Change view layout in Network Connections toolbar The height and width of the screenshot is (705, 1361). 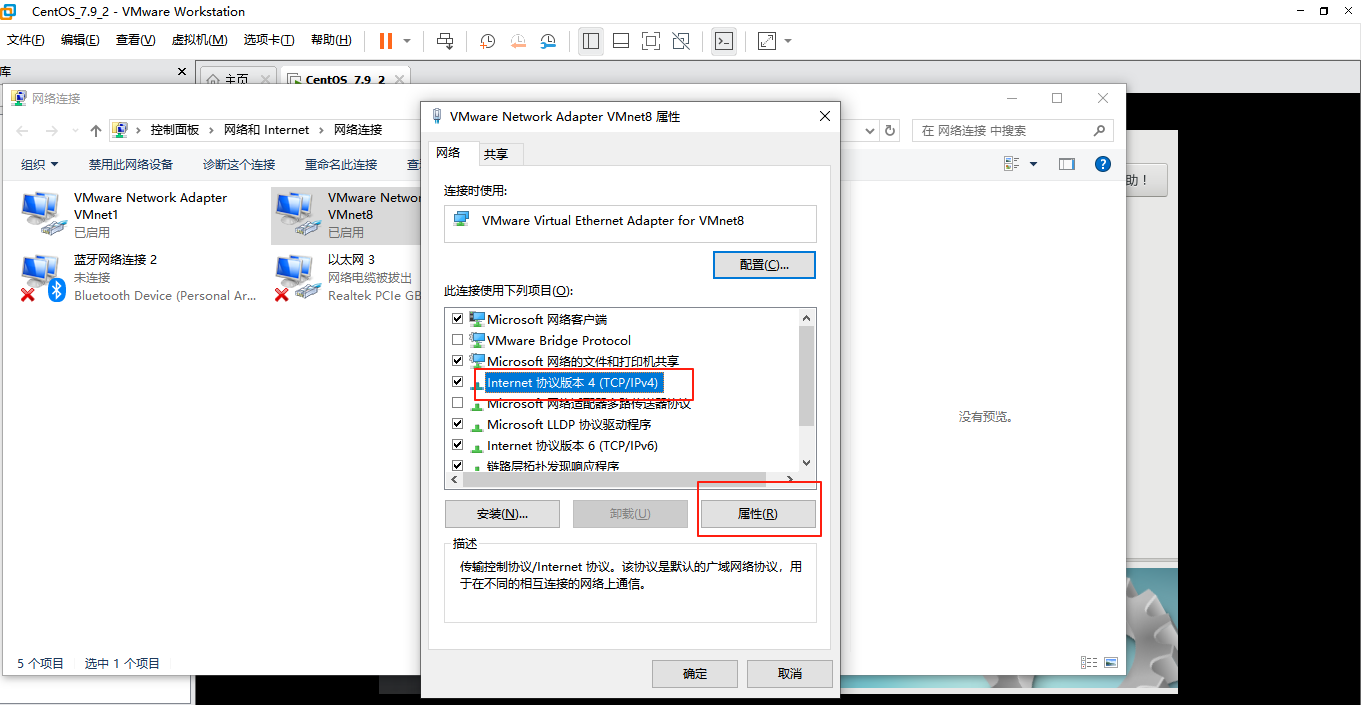click(x=1012, y=164)
